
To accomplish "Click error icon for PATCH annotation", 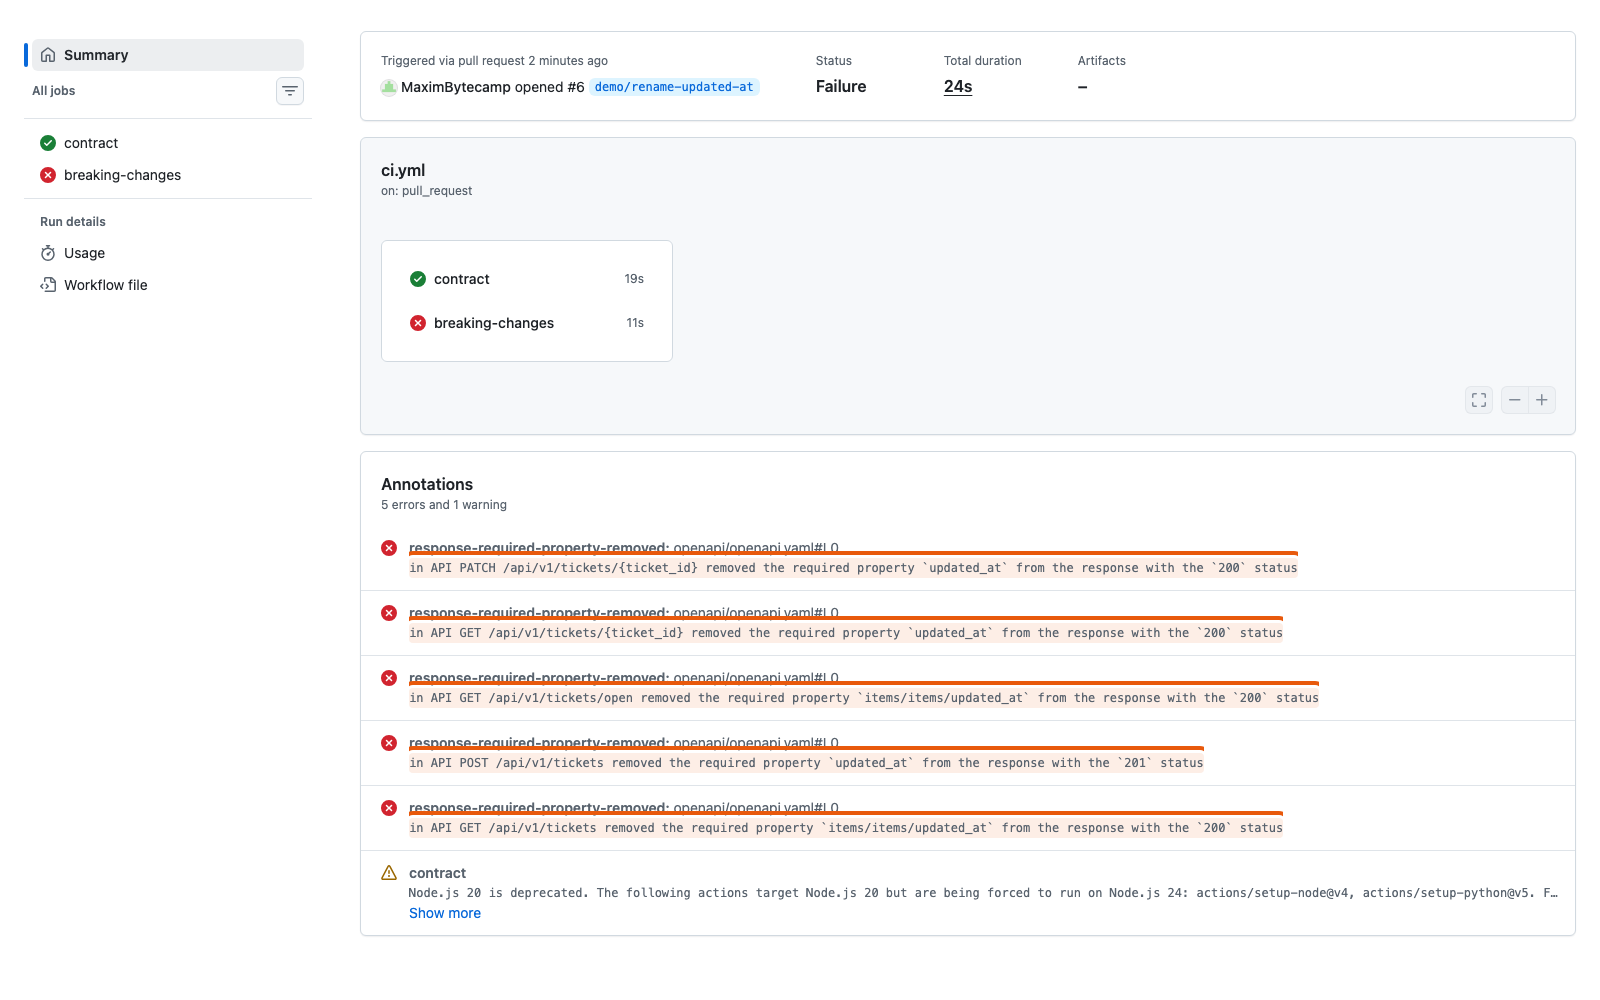I will click(x=389, y=548).
